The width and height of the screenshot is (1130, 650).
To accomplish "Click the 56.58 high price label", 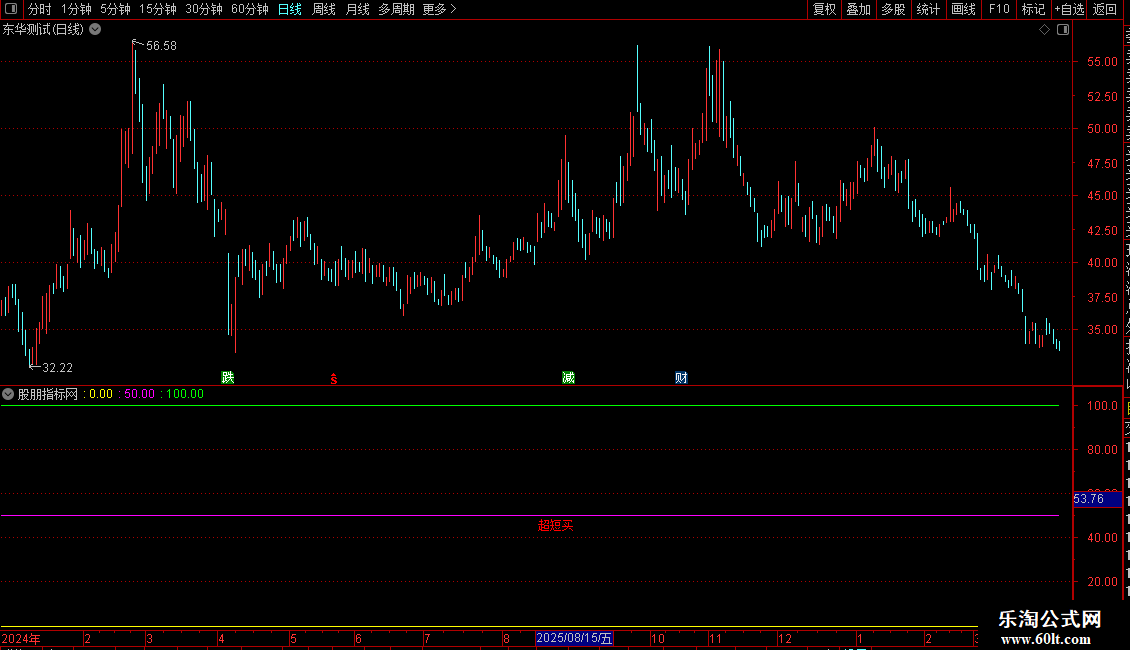I will (x=161, y=45).
